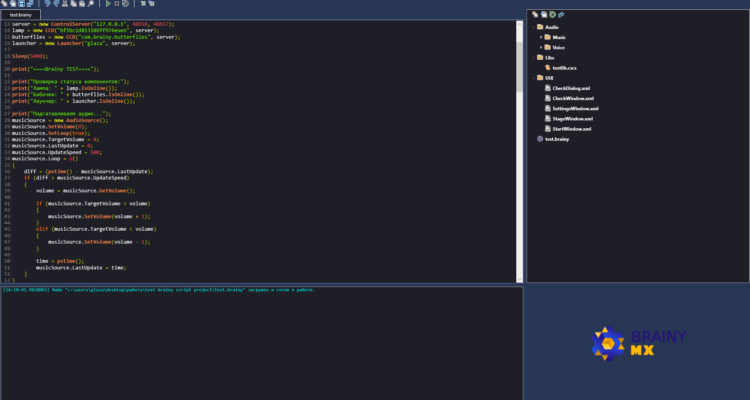Click the last icon in main toolbar

[x=151, y=3]
